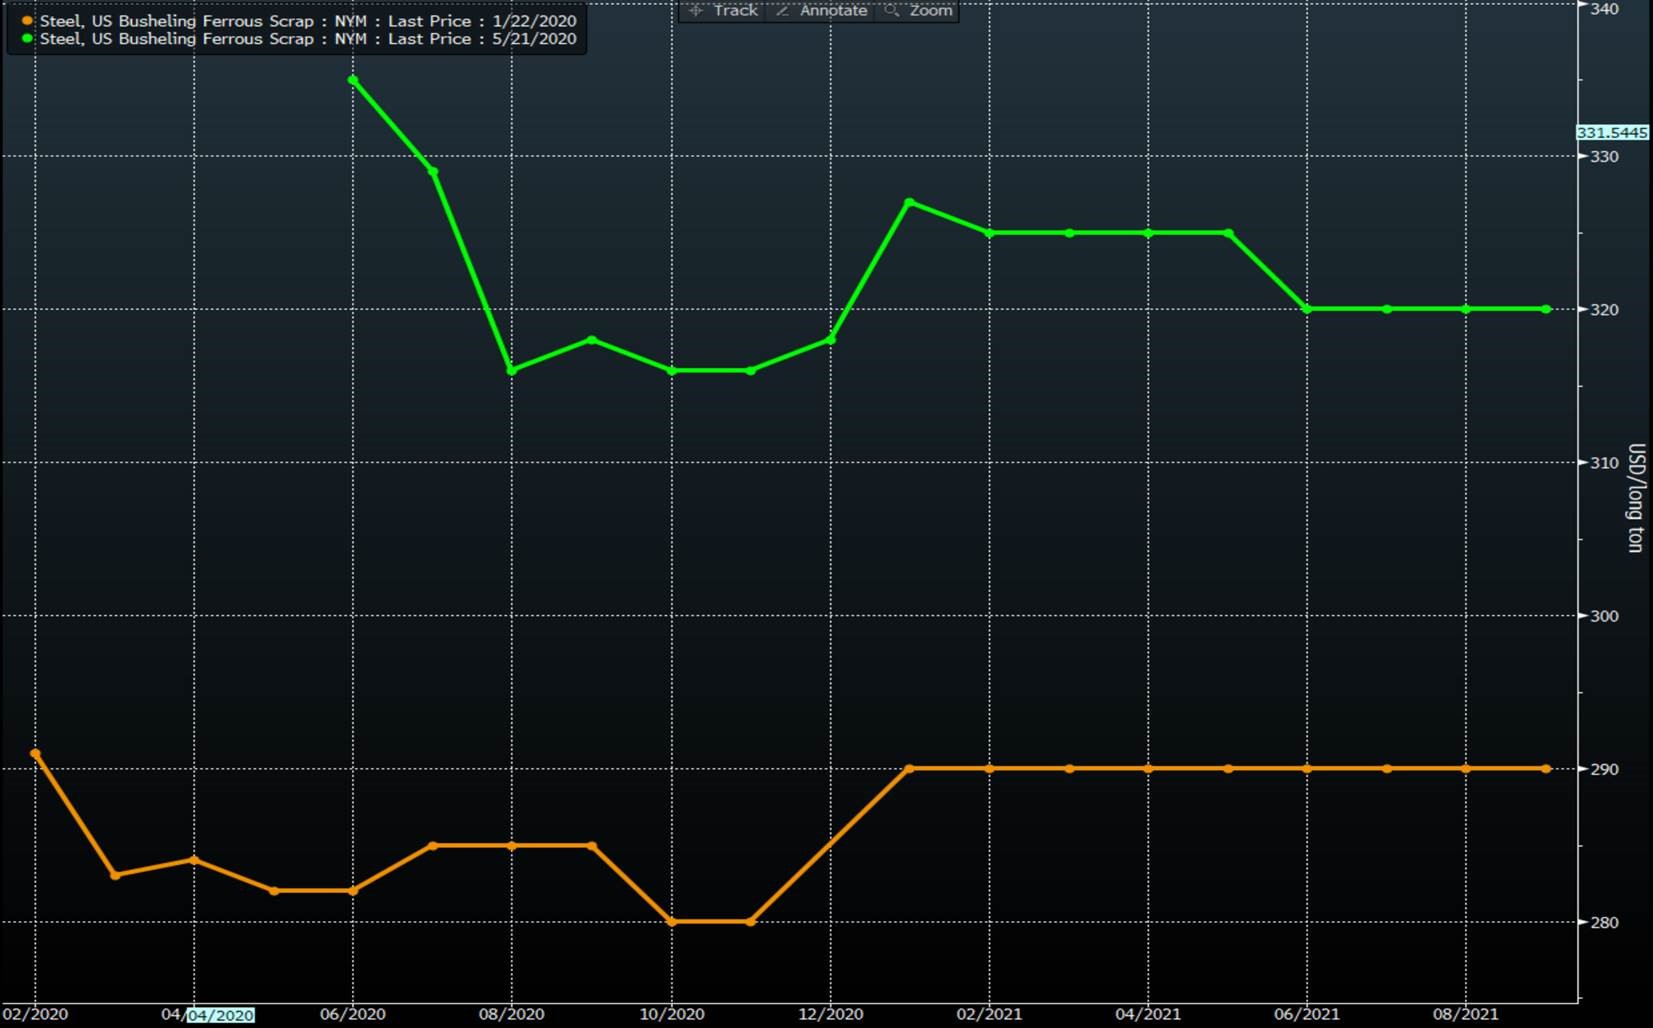
Task: Select the Zoom label in the chart toolbar
Action: point(930,10)
